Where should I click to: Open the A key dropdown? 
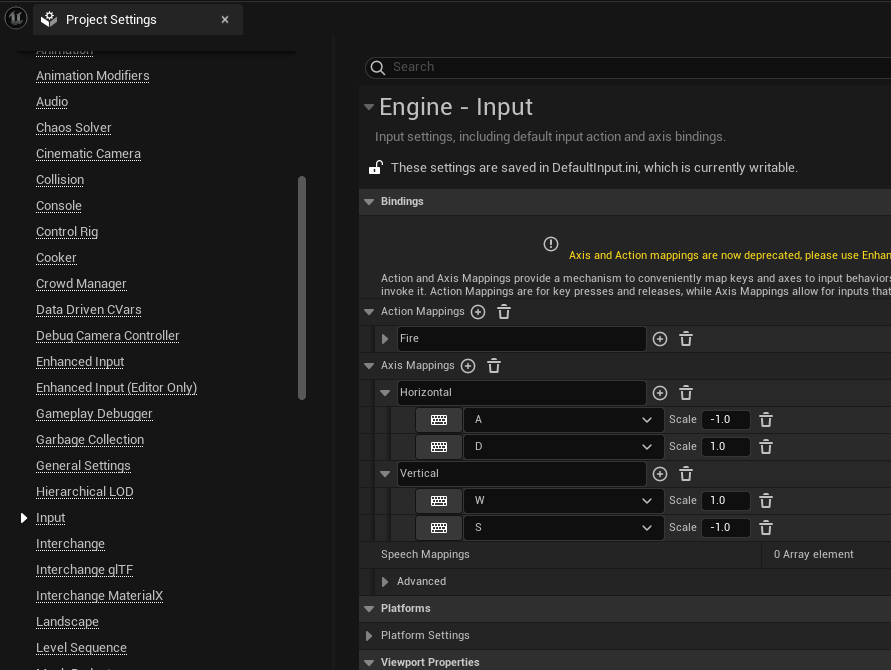pyautogui.click(x=564, y=419)
